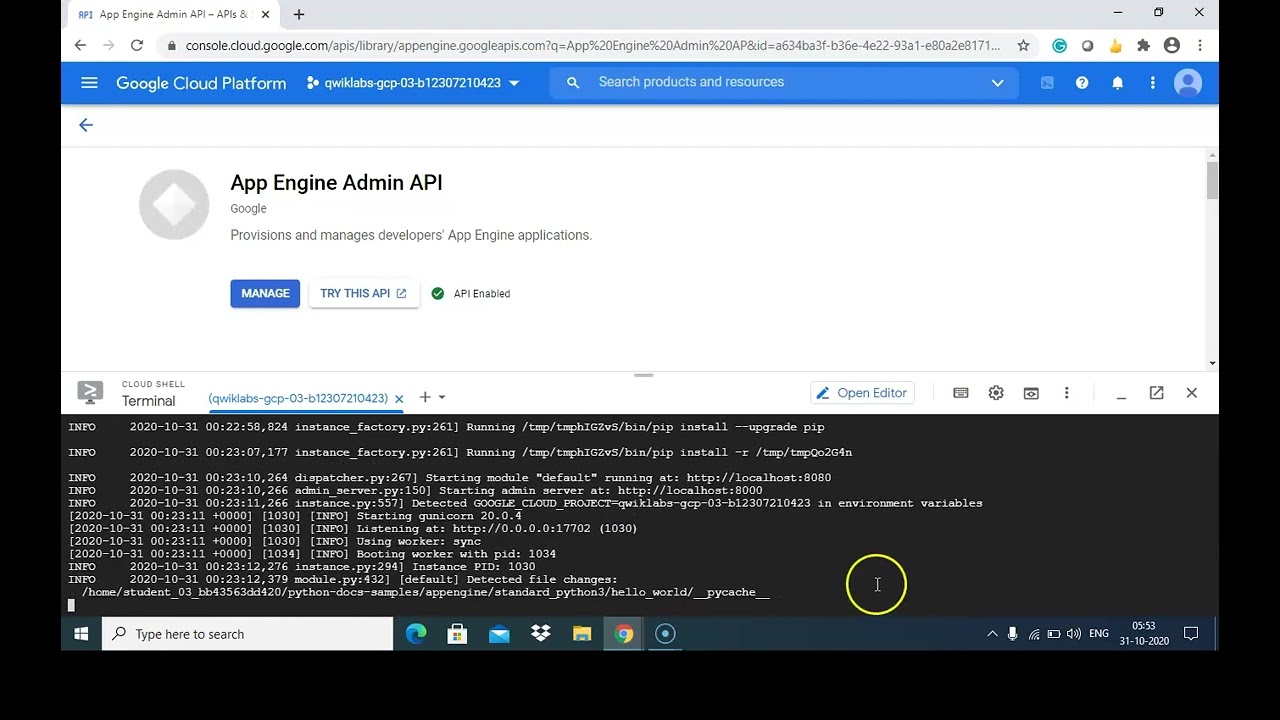The image size is (1280, 720).
Task: Click the Google Cloud Platform logo text
Action: [x=201, y=83]
